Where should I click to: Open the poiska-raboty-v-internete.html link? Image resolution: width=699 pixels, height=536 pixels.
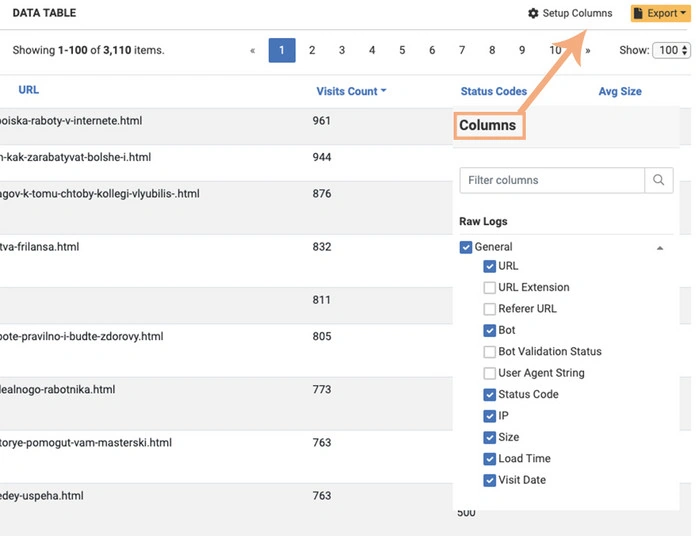tap(71, 121)
